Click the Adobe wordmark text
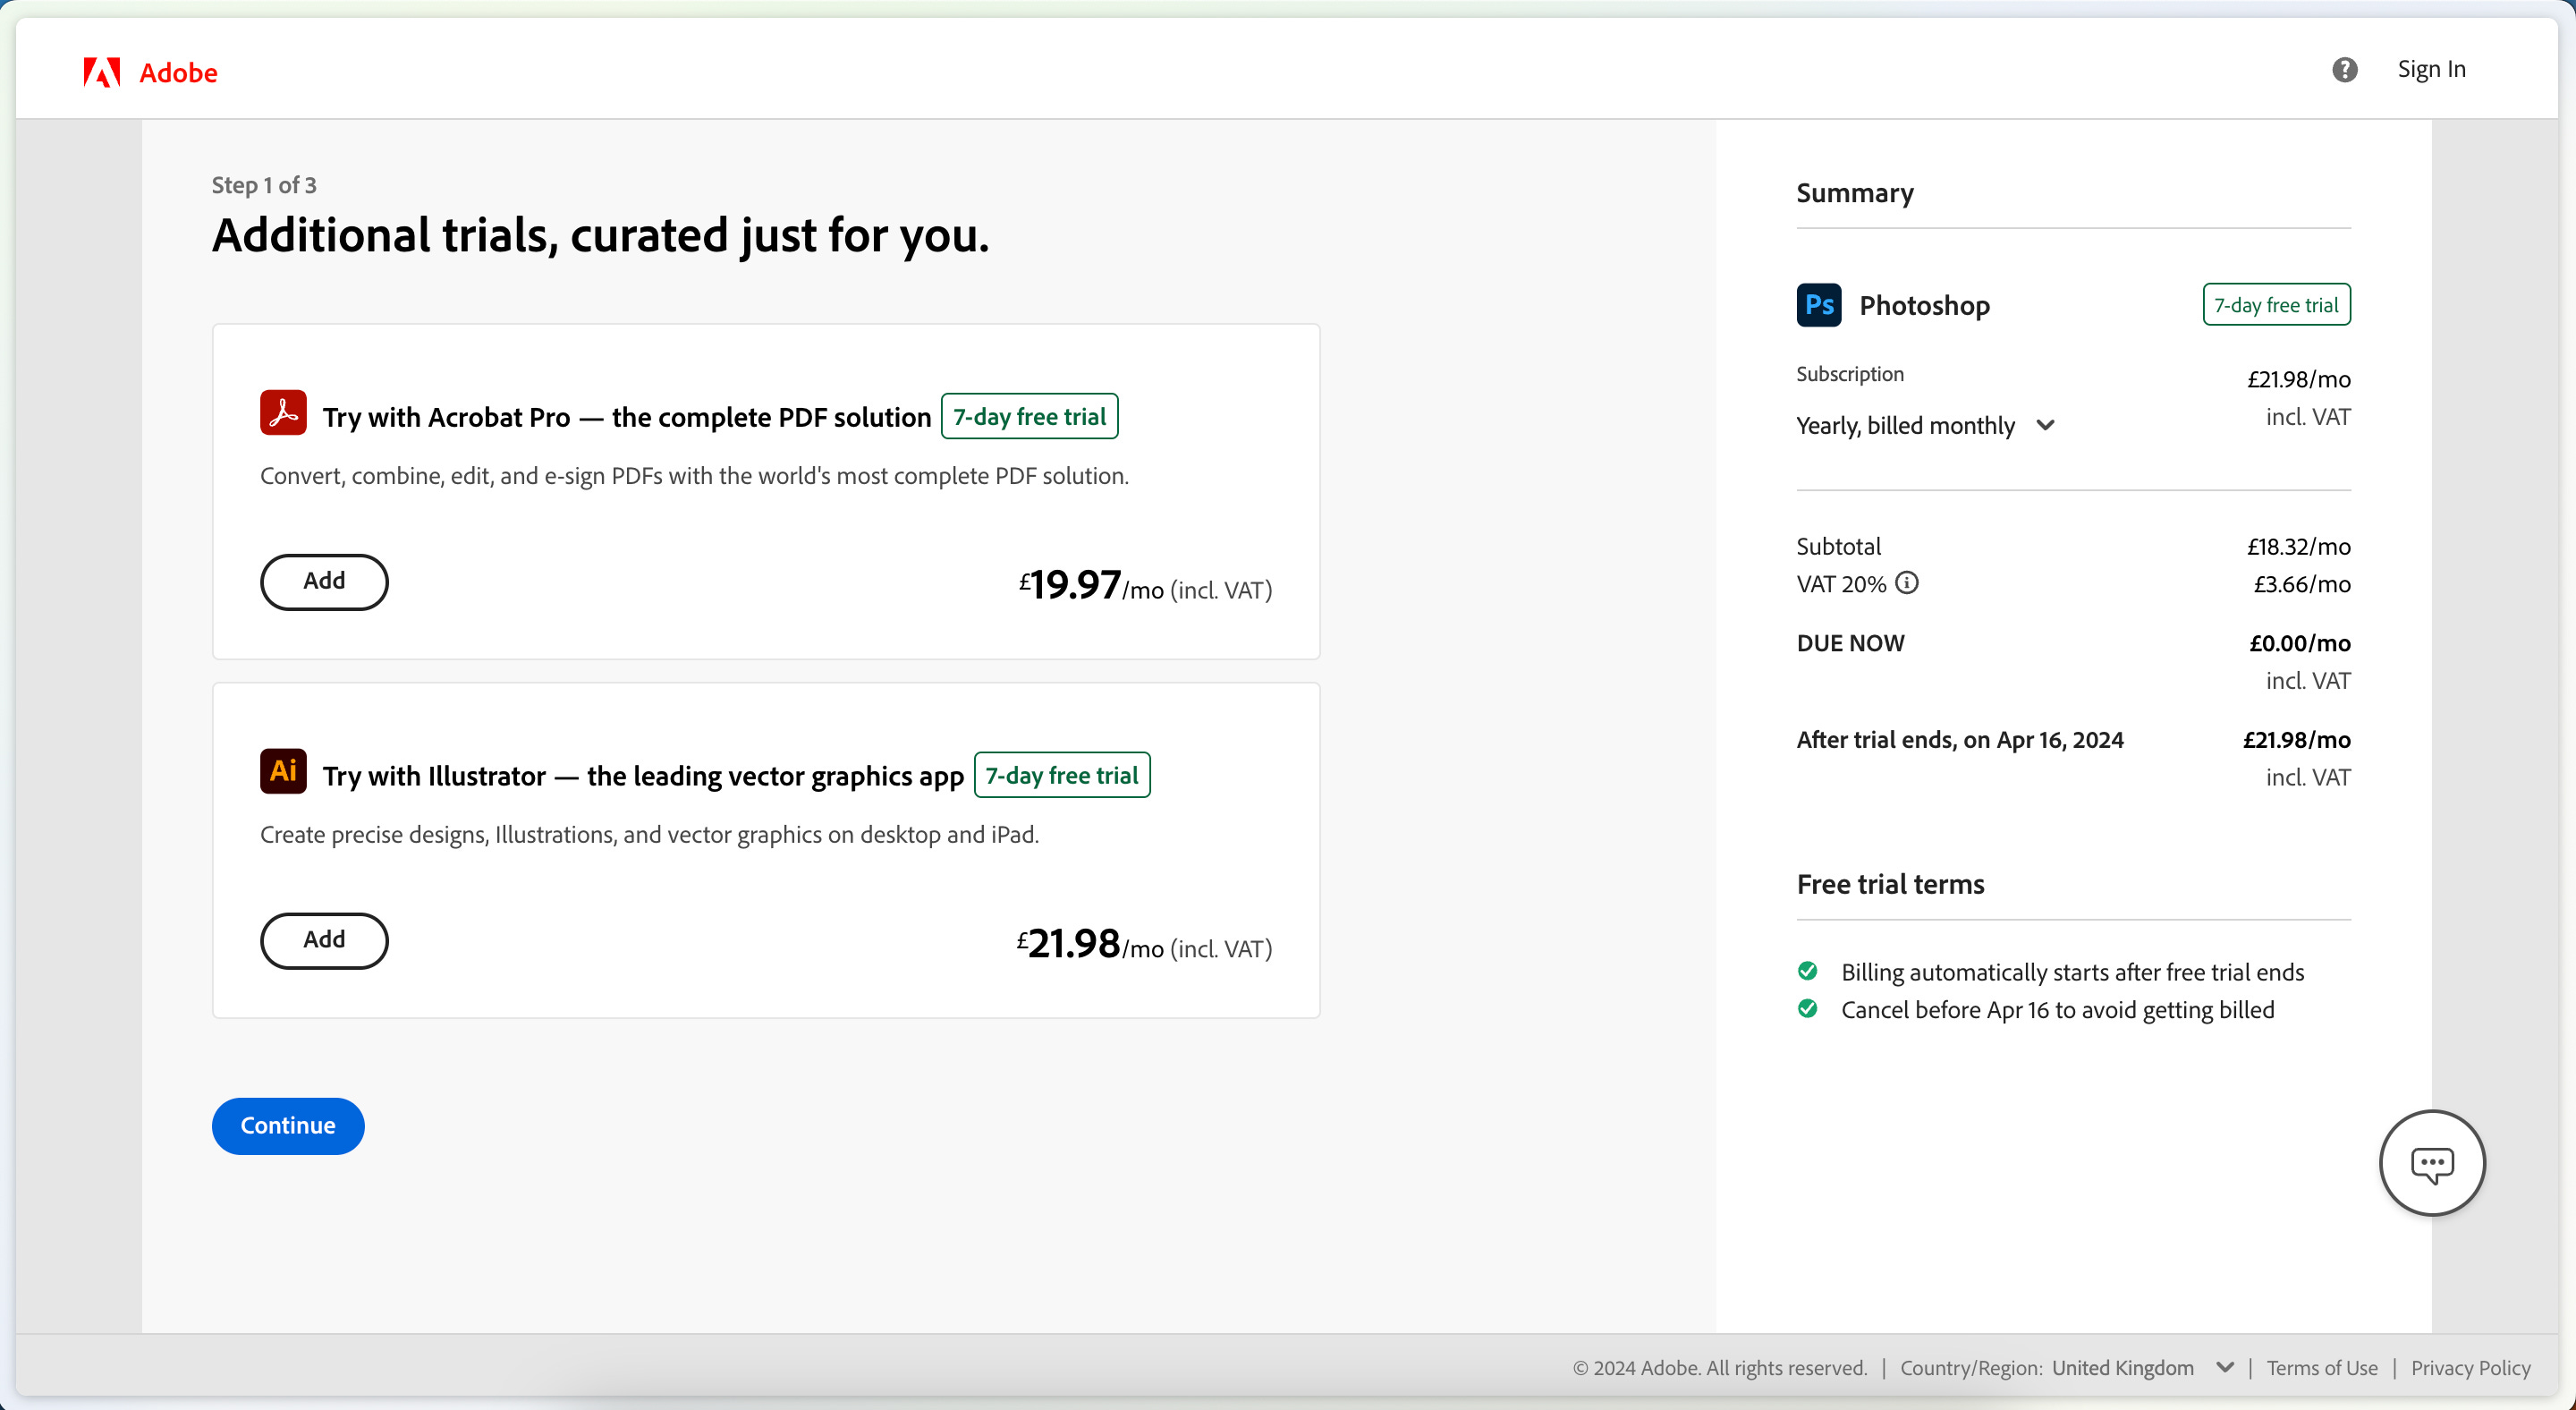Screen dimensions: 2576x1410 coord(178,73)
